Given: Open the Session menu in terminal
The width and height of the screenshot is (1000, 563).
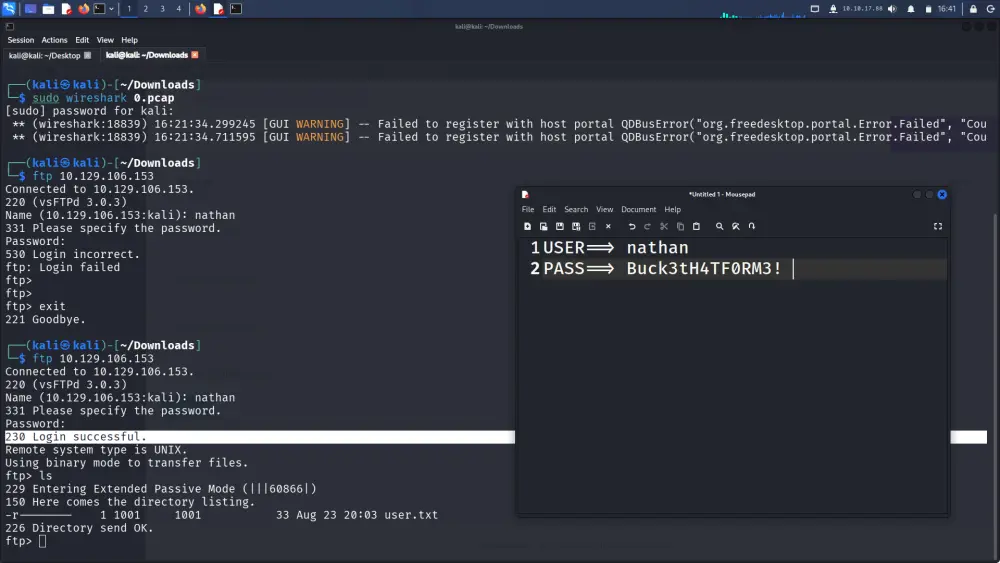Looking at the screenshot, I should (x=20, y=40).
